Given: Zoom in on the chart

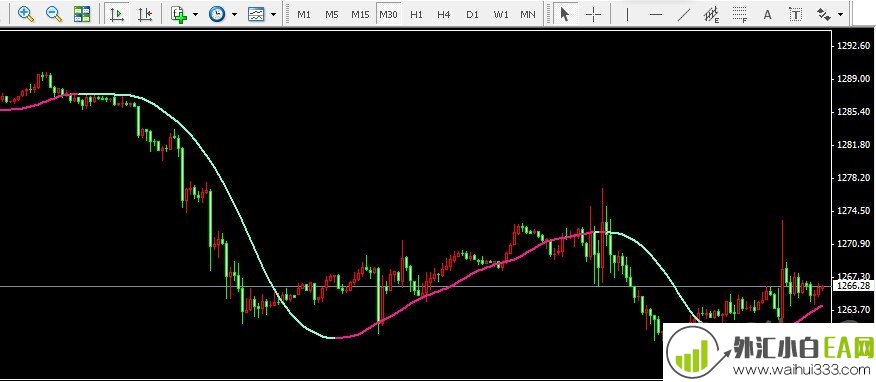Looking at the screenshot, I should [26, 14].
